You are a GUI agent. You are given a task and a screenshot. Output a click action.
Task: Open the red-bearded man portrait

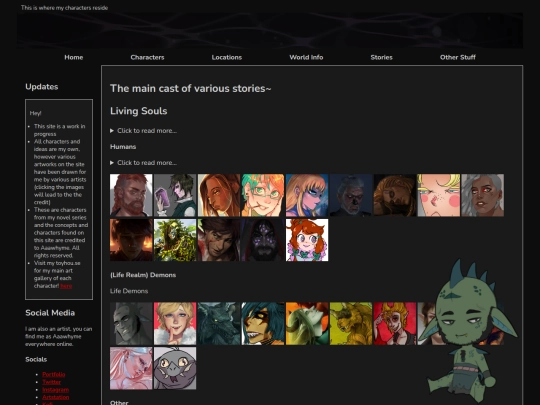click(x=131, y=195)
